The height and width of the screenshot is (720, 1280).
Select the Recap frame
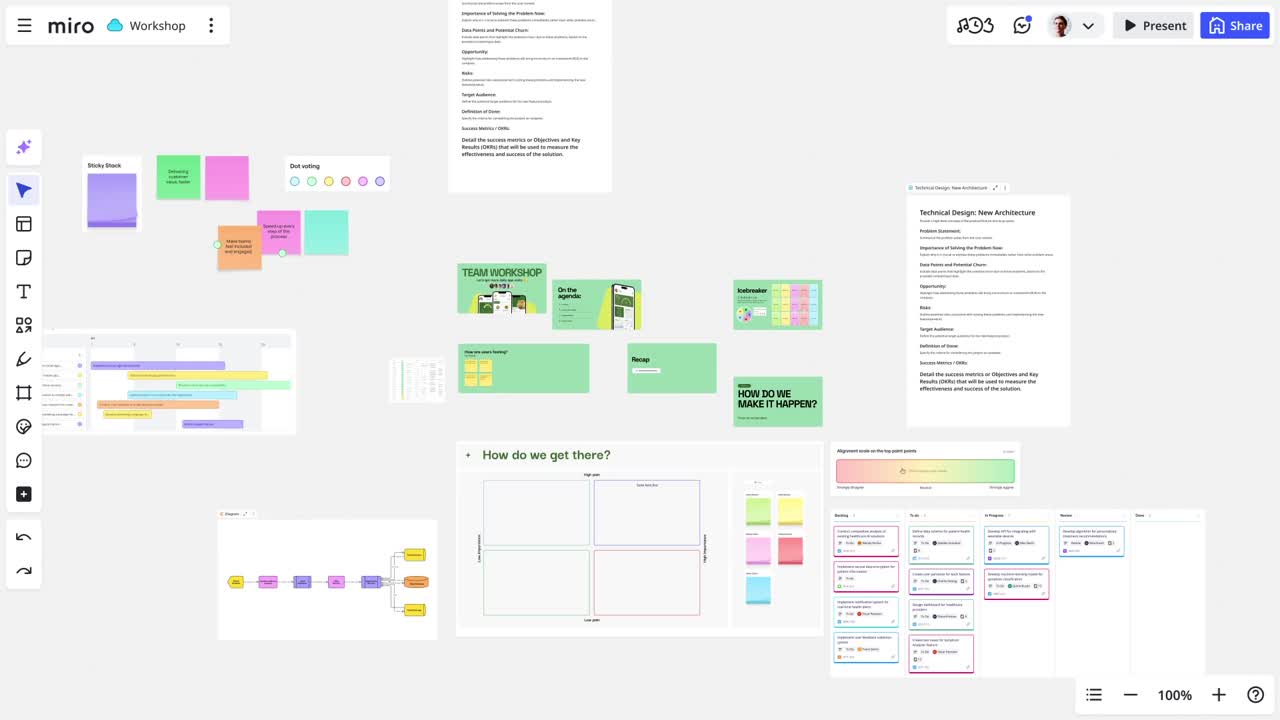[x=672, y=368]
